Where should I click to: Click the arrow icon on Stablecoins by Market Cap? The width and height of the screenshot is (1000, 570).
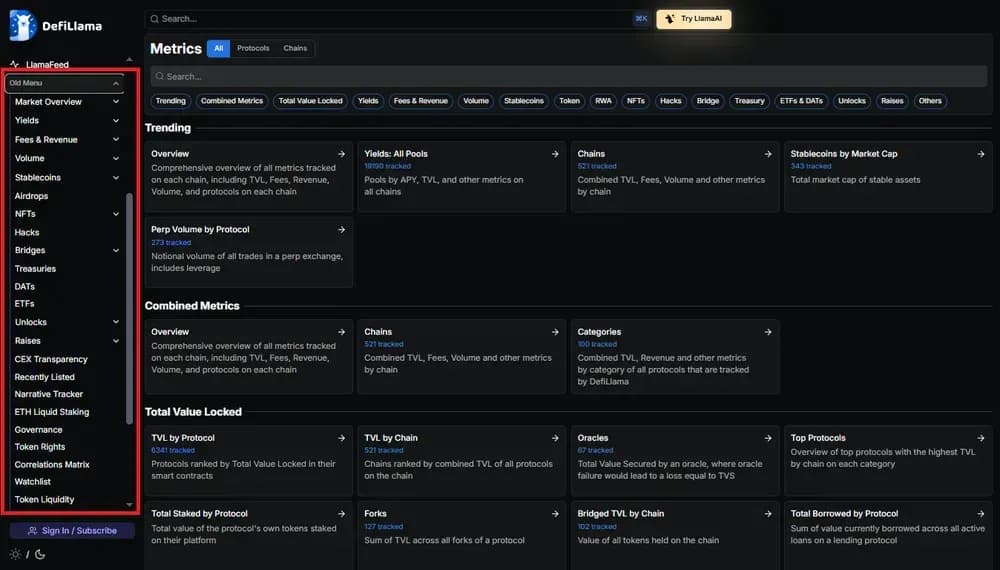point(981,154)
